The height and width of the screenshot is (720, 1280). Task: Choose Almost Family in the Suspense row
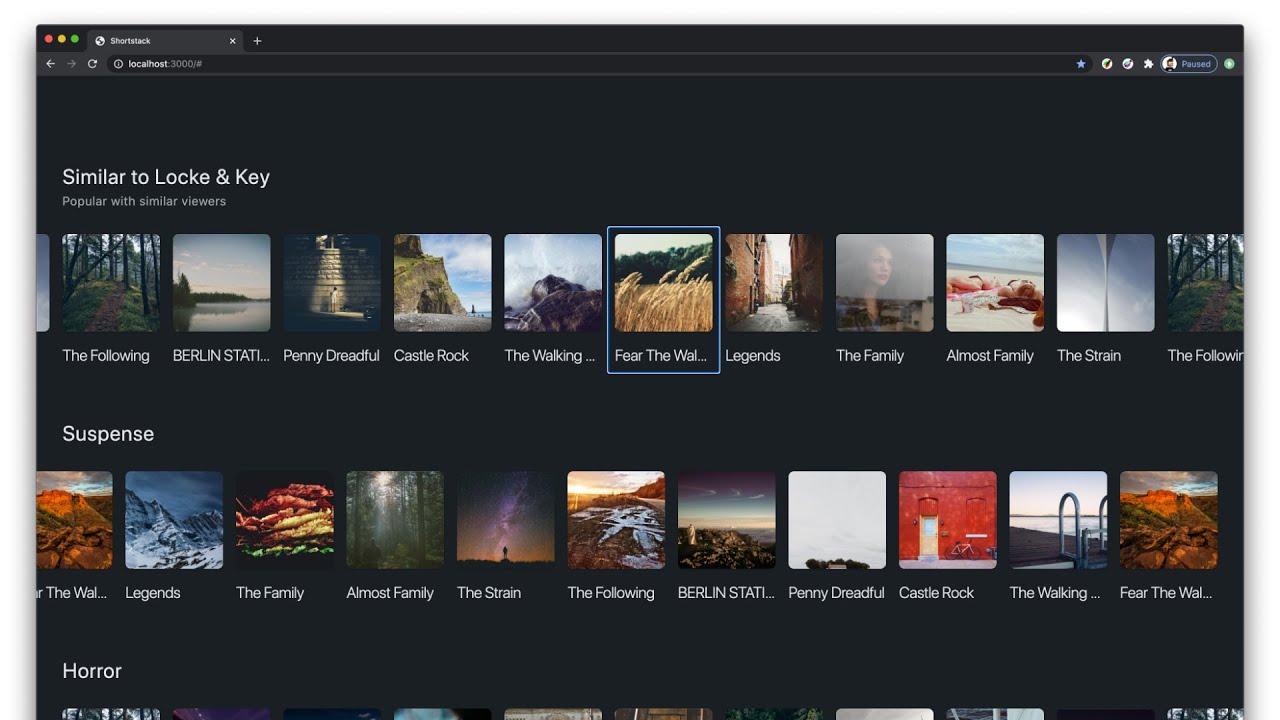tap(395, 537)
